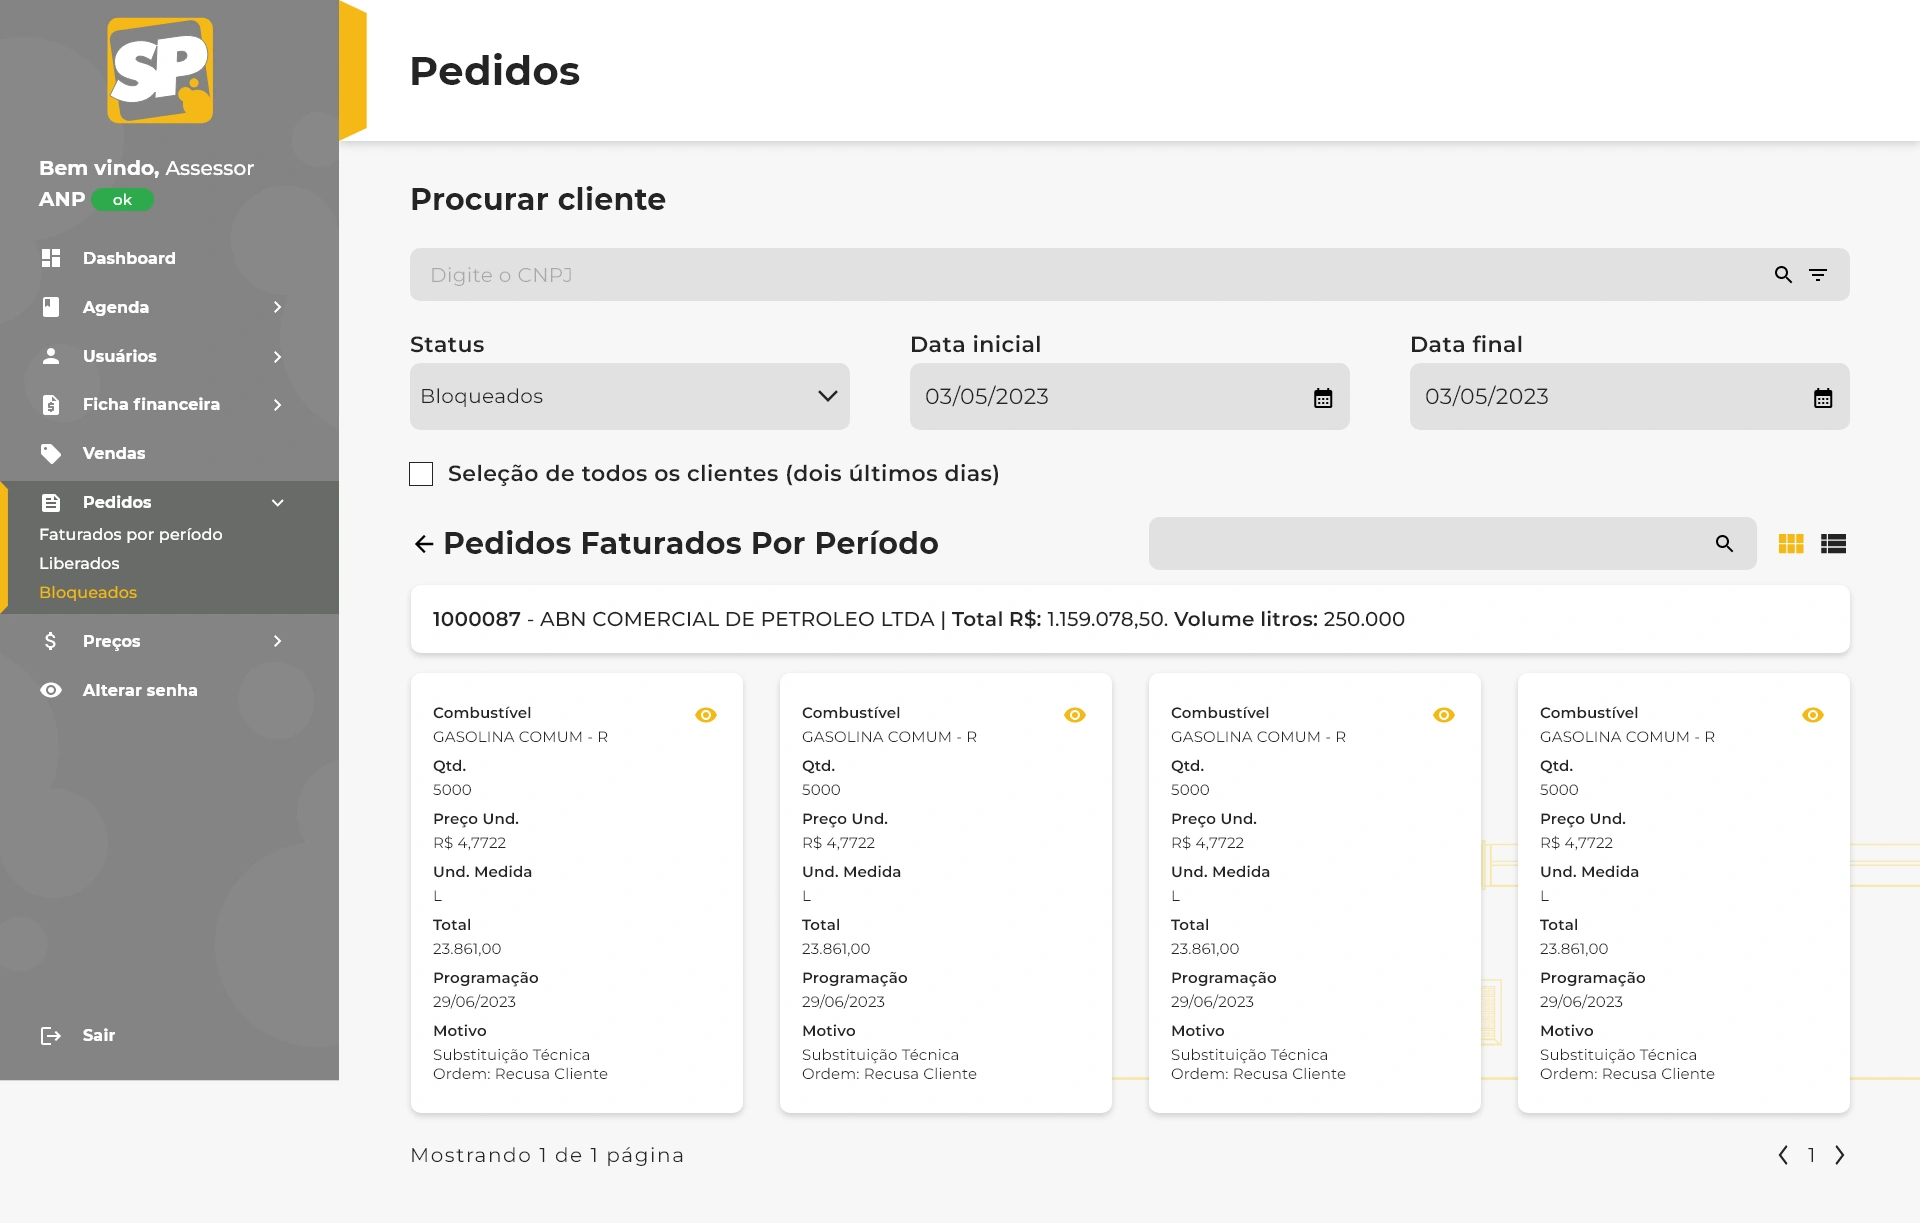
Task: Switch to list view layout icon
Action: 1833,544
